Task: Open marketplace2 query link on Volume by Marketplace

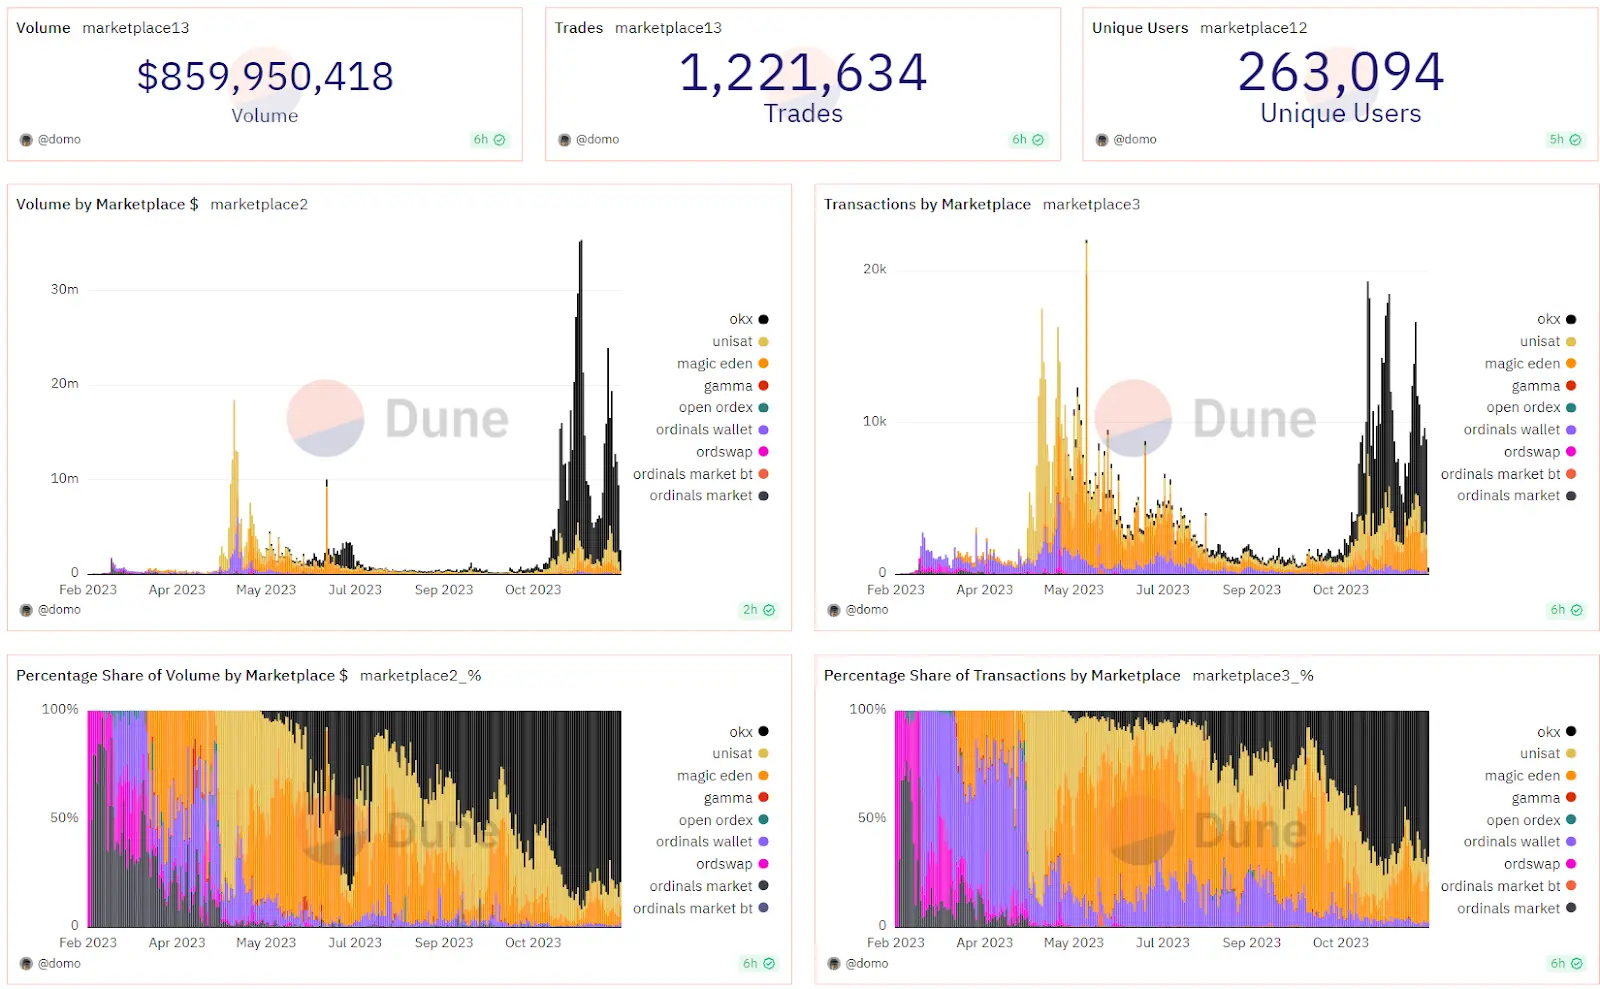Action: pos(259,204)
